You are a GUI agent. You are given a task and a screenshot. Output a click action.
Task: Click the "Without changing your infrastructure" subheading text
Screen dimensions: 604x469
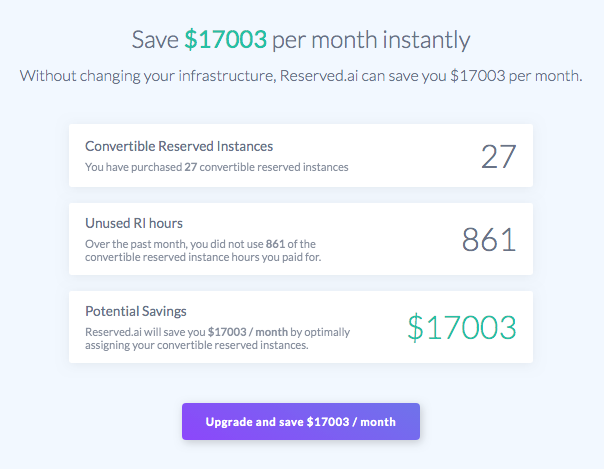pyautogui.click(x=145, y=76)
